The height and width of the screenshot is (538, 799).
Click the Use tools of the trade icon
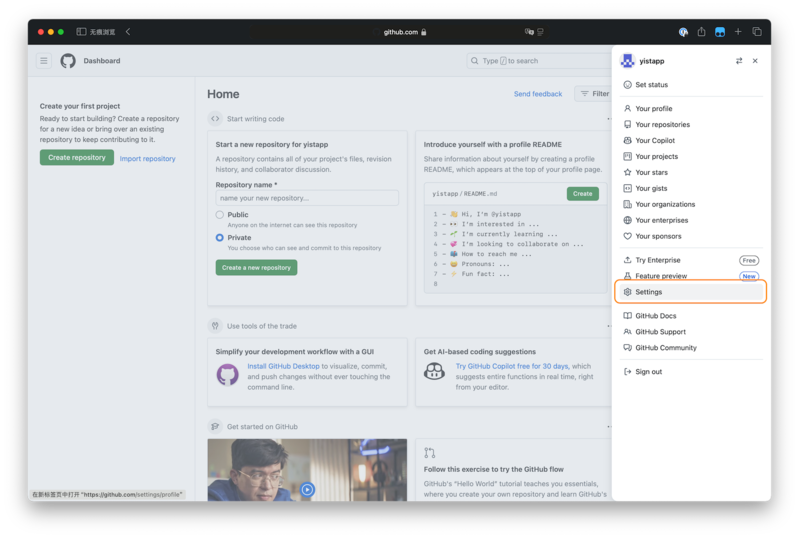pos(215,326)
